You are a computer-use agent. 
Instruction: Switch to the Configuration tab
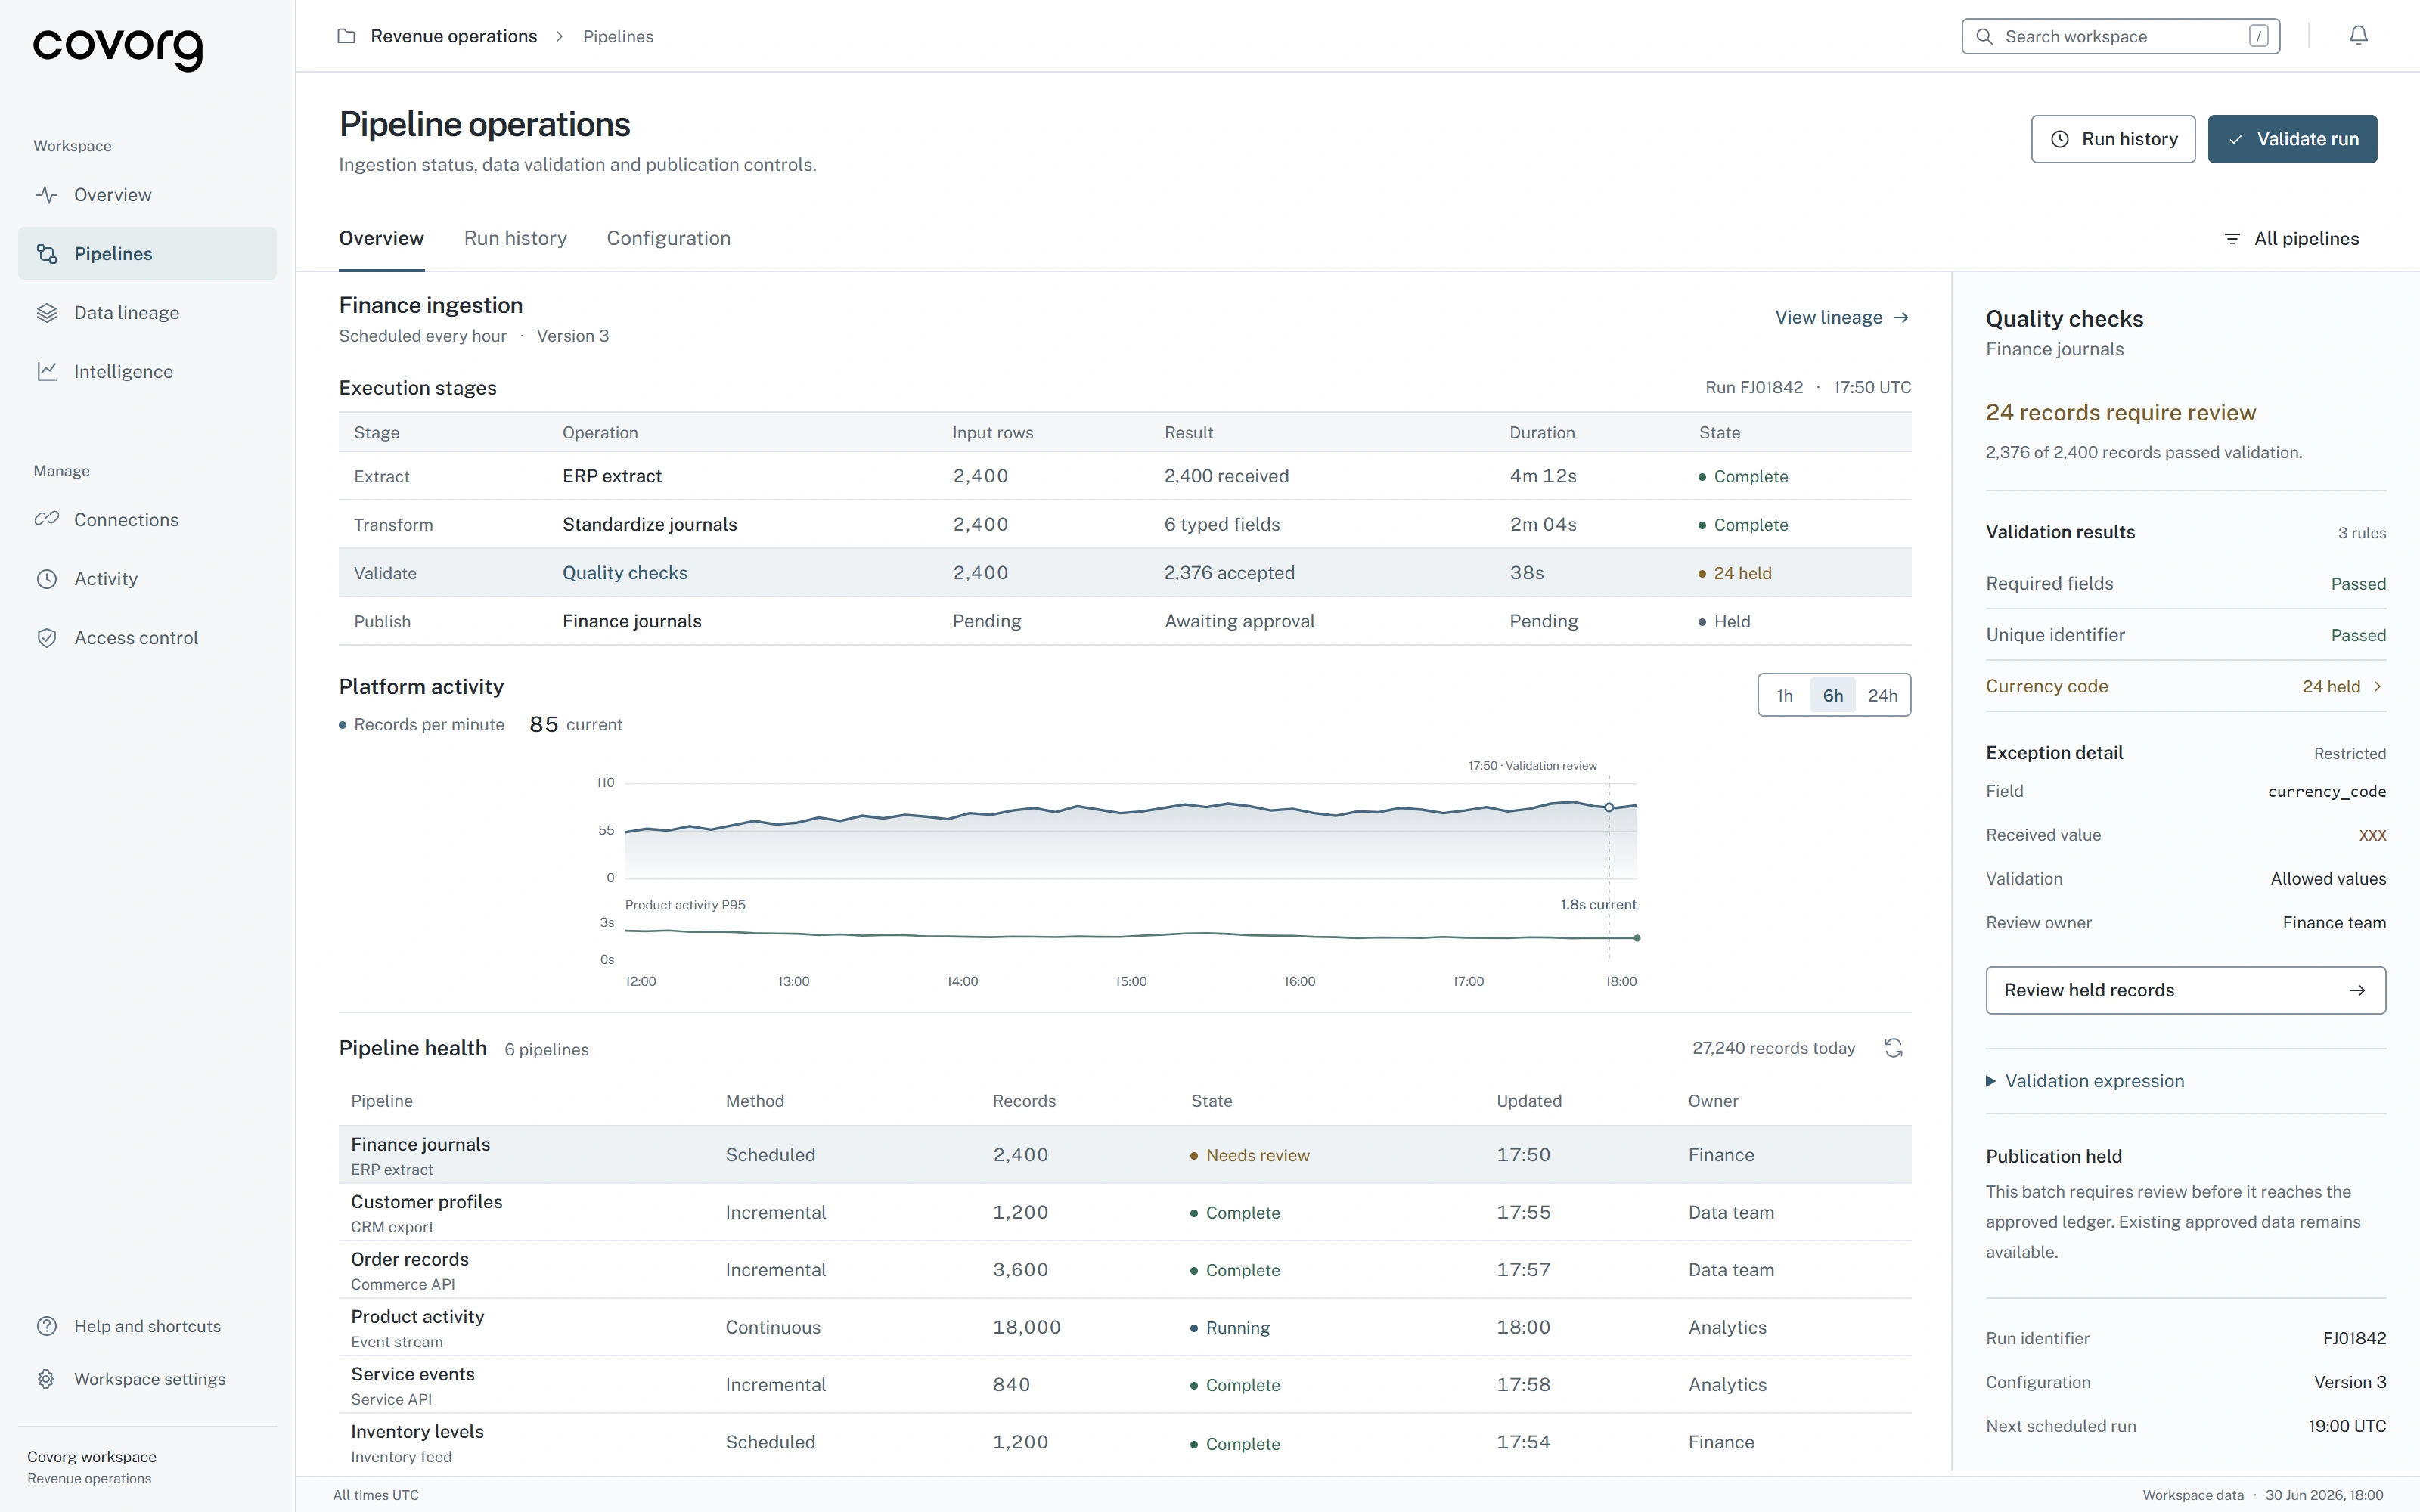(668, 238)
